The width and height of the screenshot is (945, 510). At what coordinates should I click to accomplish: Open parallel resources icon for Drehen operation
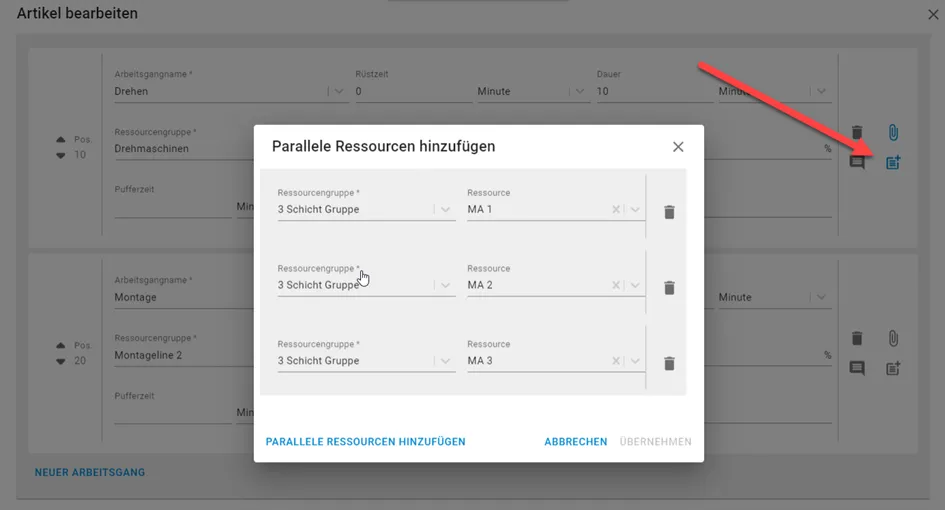point(893,162)
